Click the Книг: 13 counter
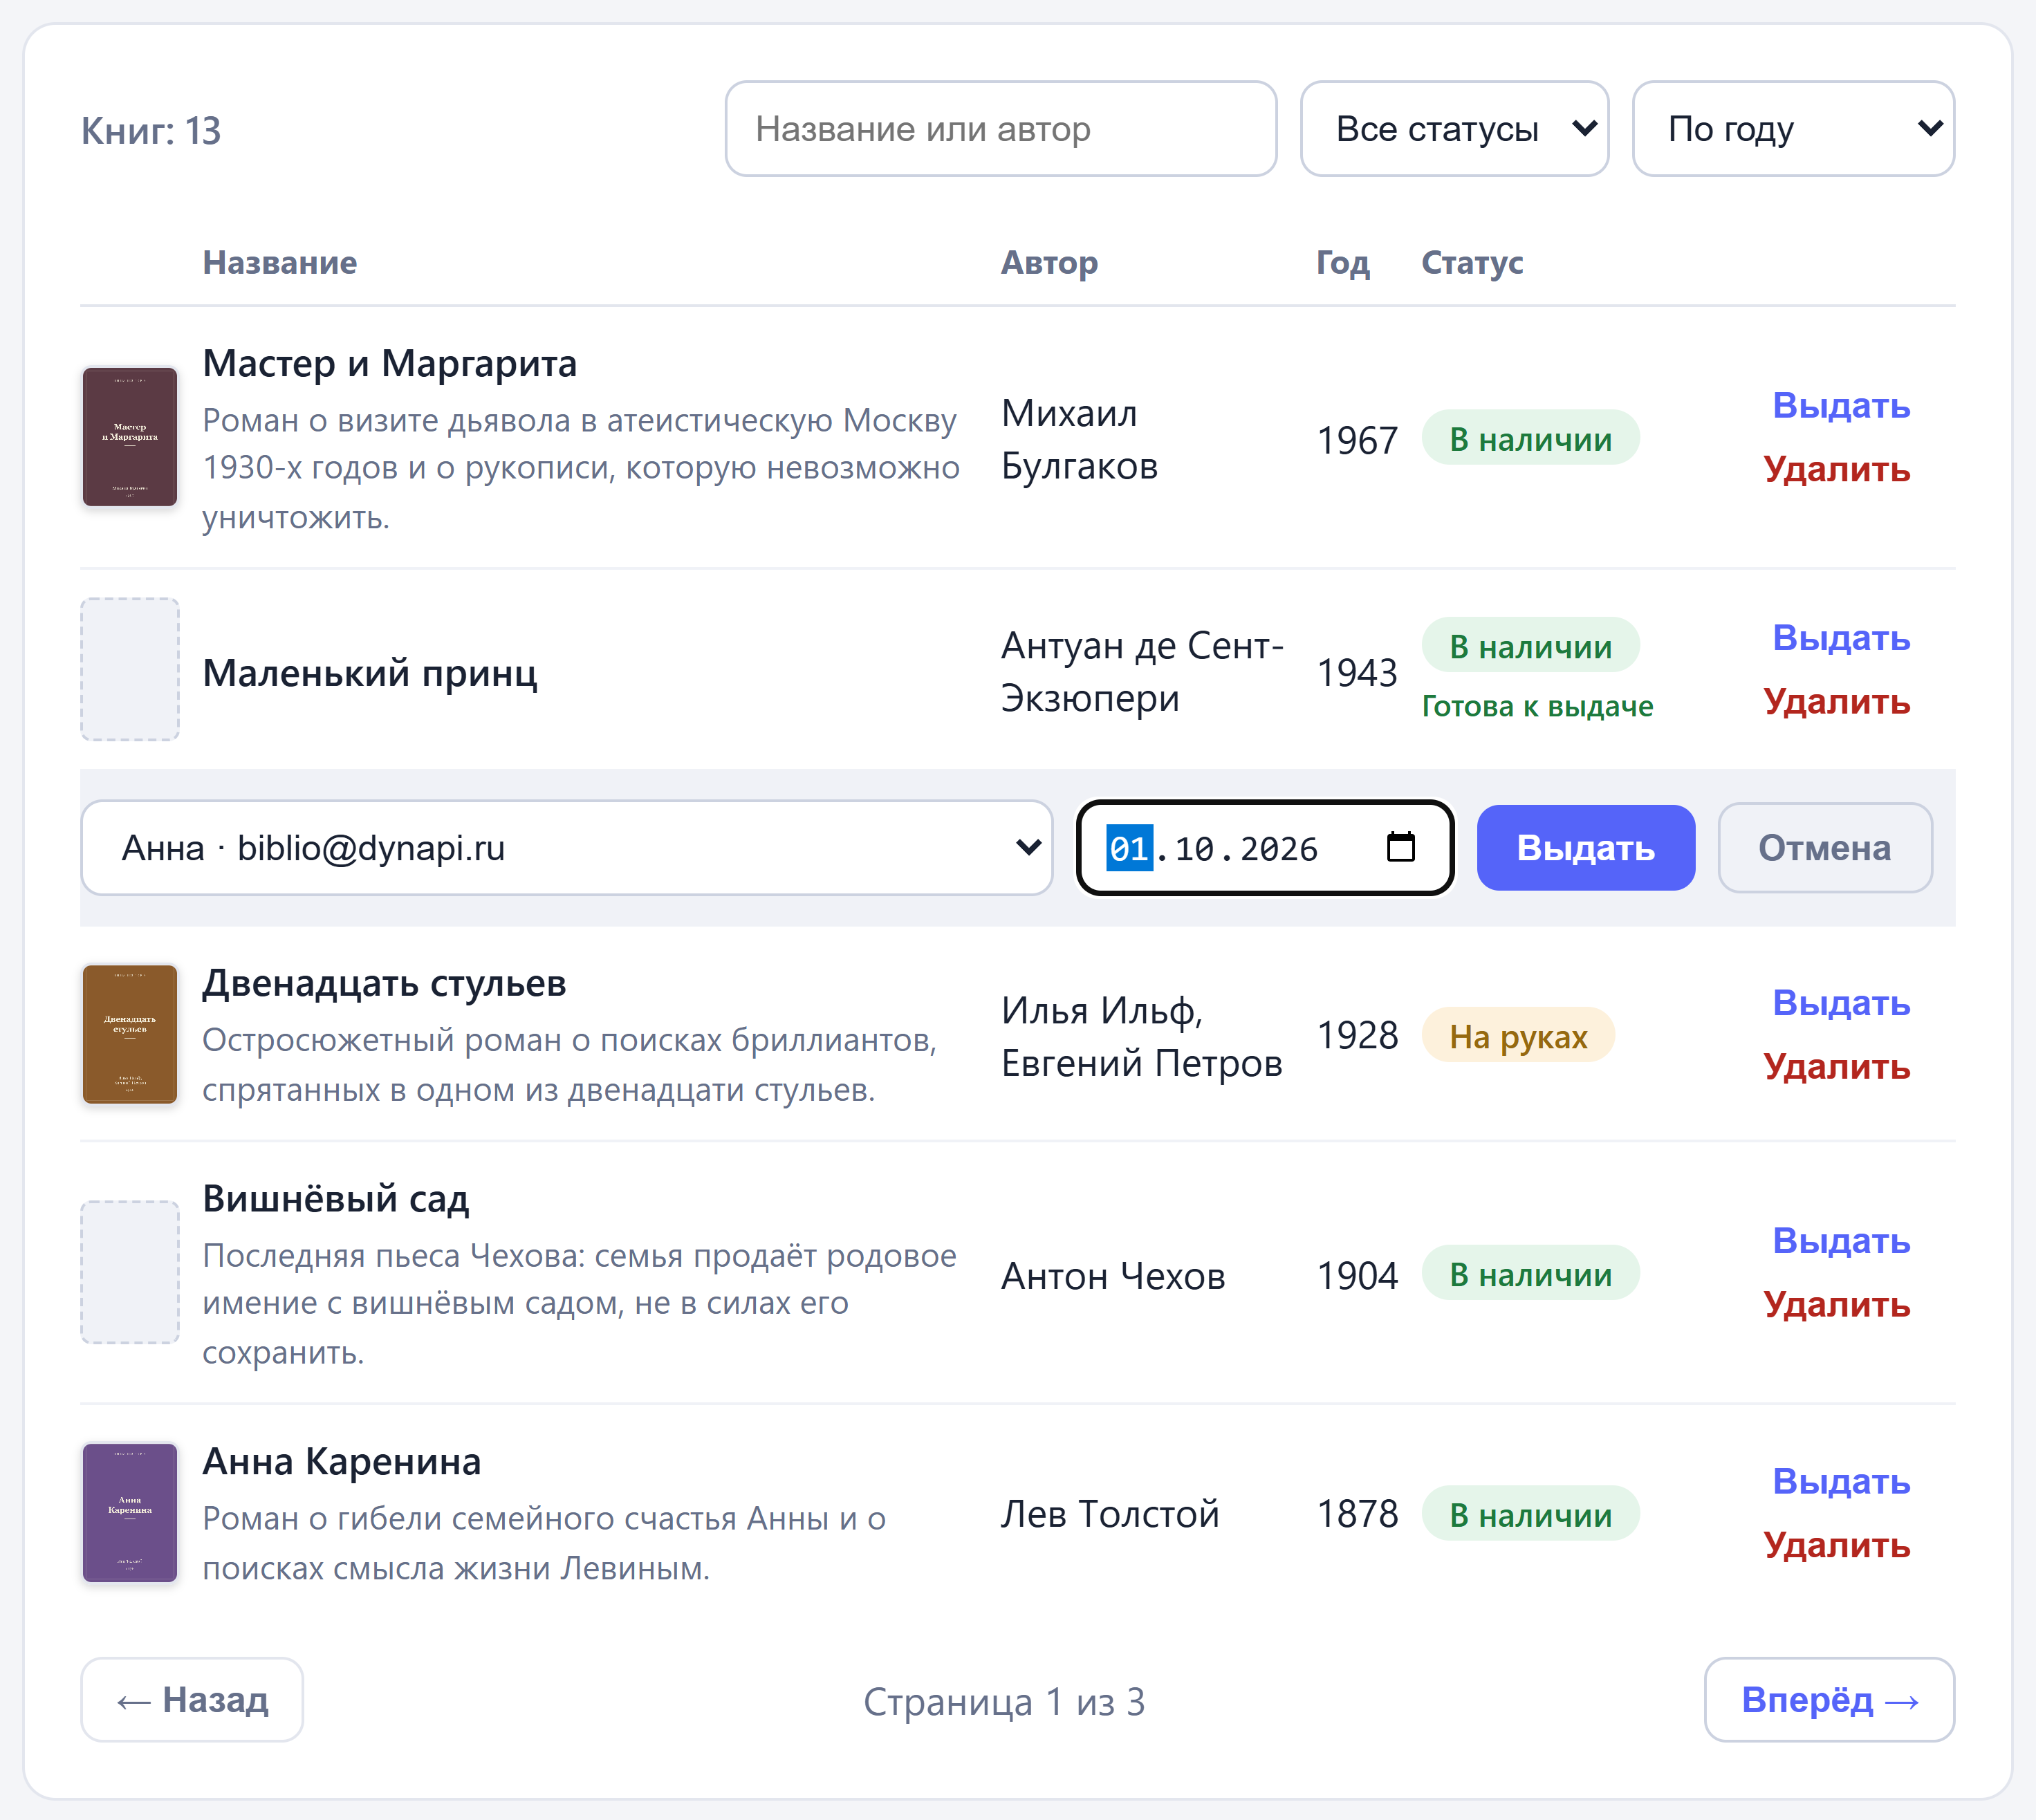 point(151,131)
